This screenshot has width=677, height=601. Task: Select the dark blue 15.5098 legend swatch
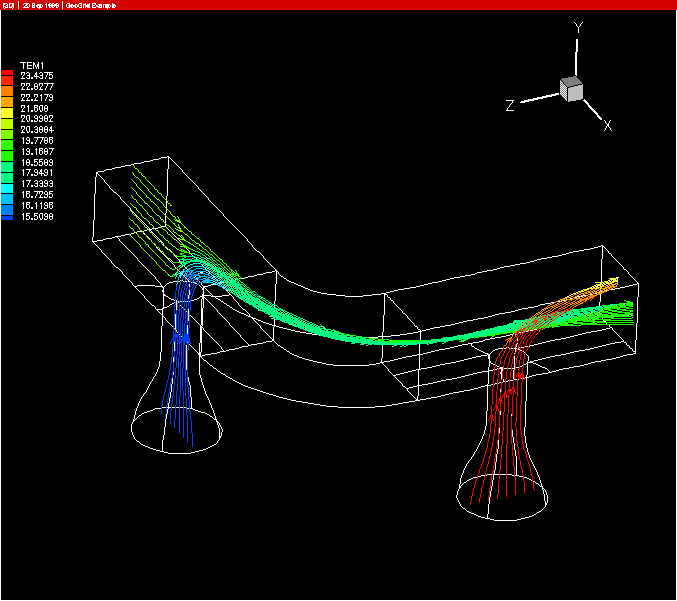point(7,216)
